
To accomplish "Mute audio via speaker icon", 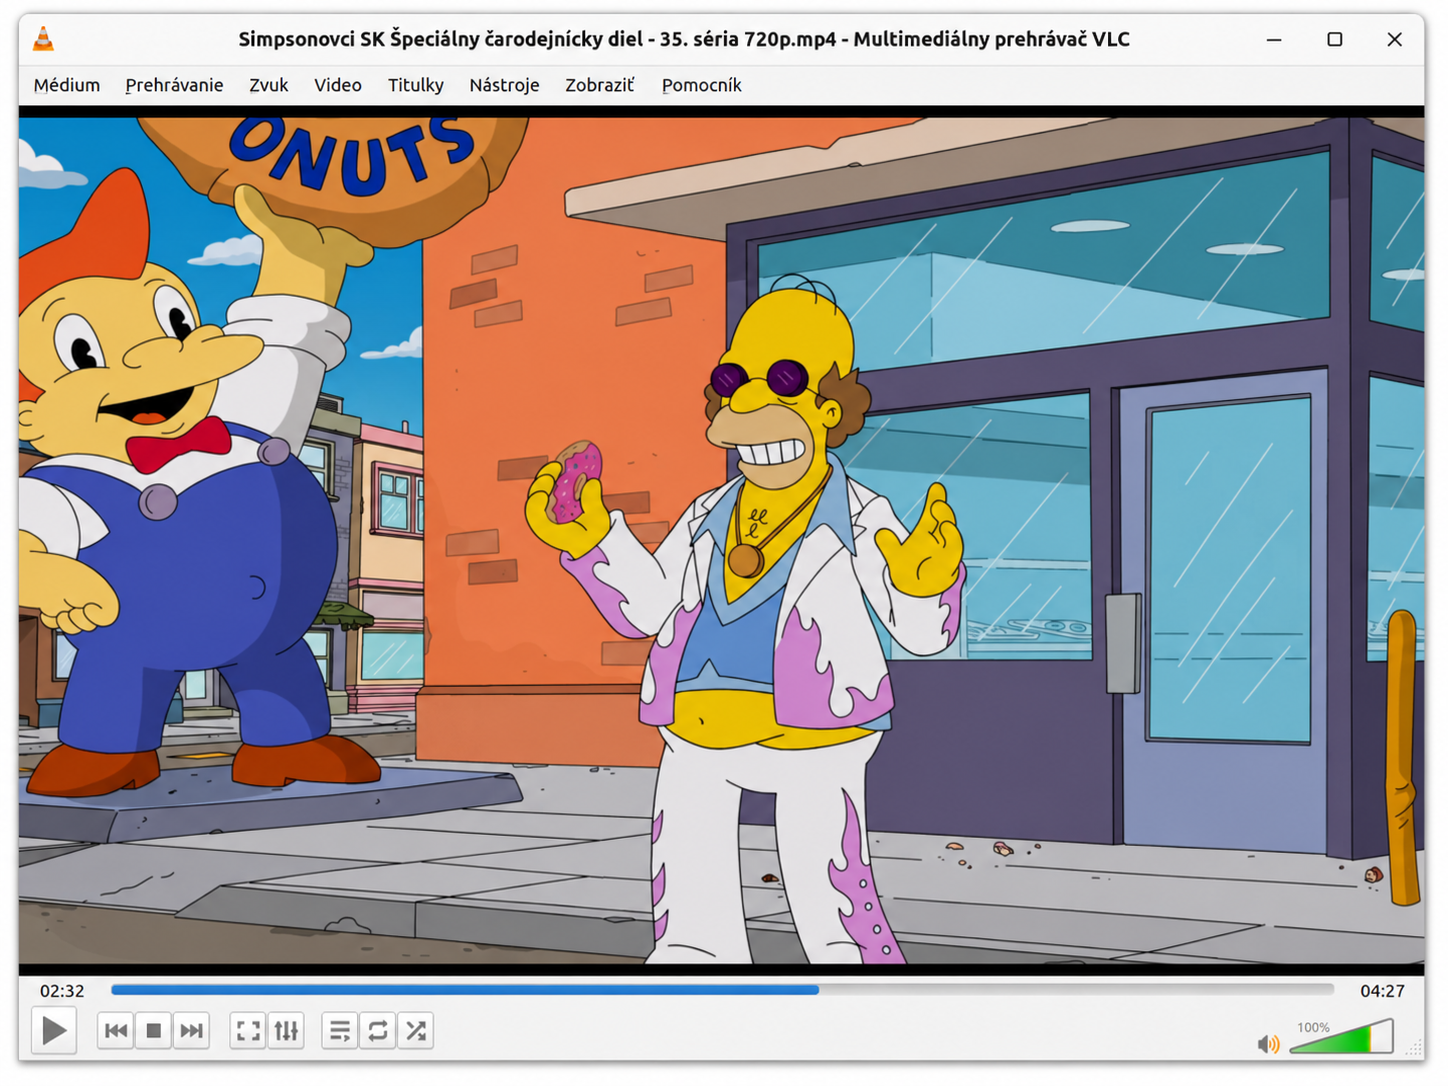I will coord(1268,1044).
